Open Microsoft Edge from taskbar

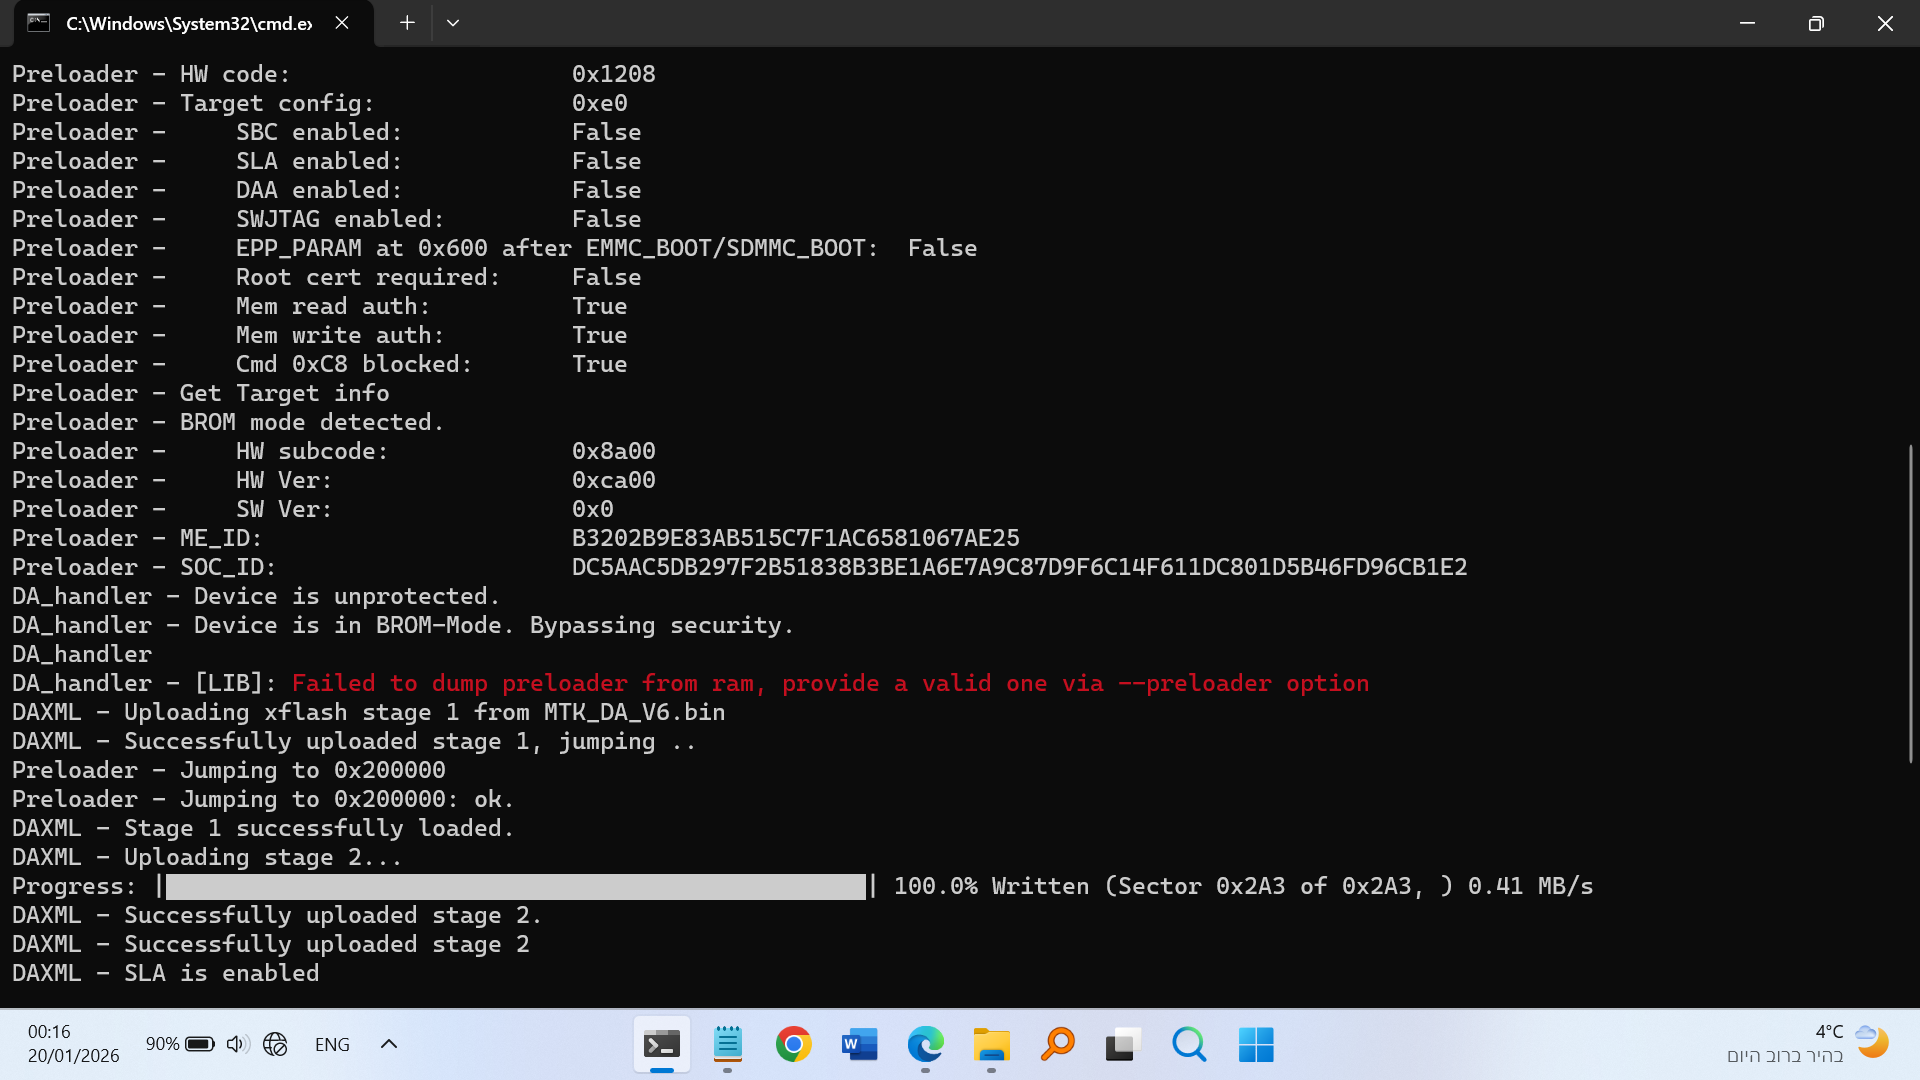coord(925,1045)
